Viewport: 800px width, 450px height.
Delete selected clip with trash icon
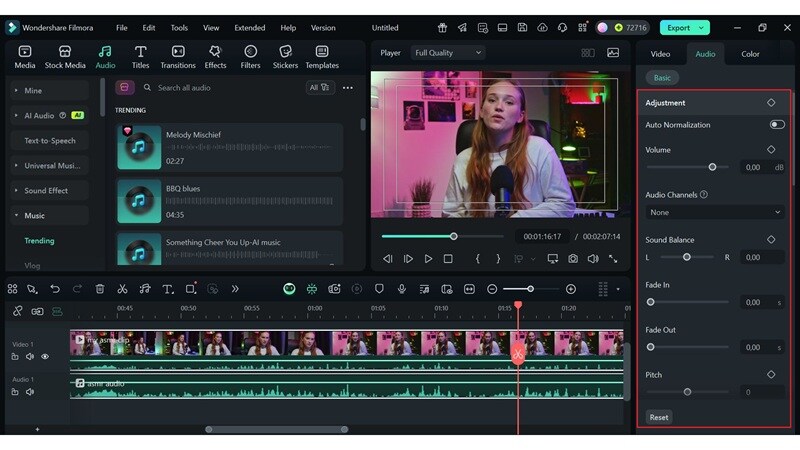(100, 289)
